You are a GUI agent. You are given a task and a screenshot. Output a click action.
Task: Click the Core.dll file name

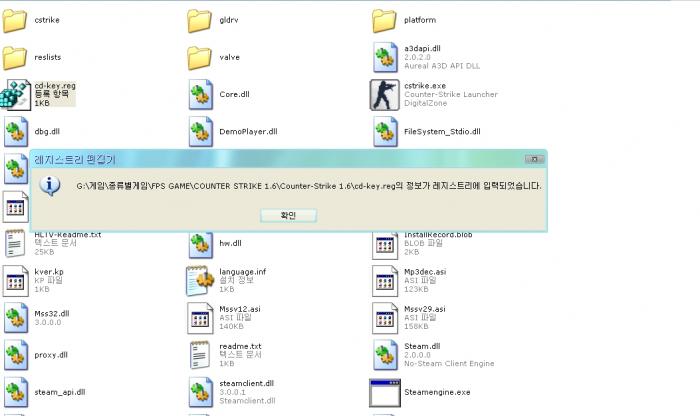(234, 94)
